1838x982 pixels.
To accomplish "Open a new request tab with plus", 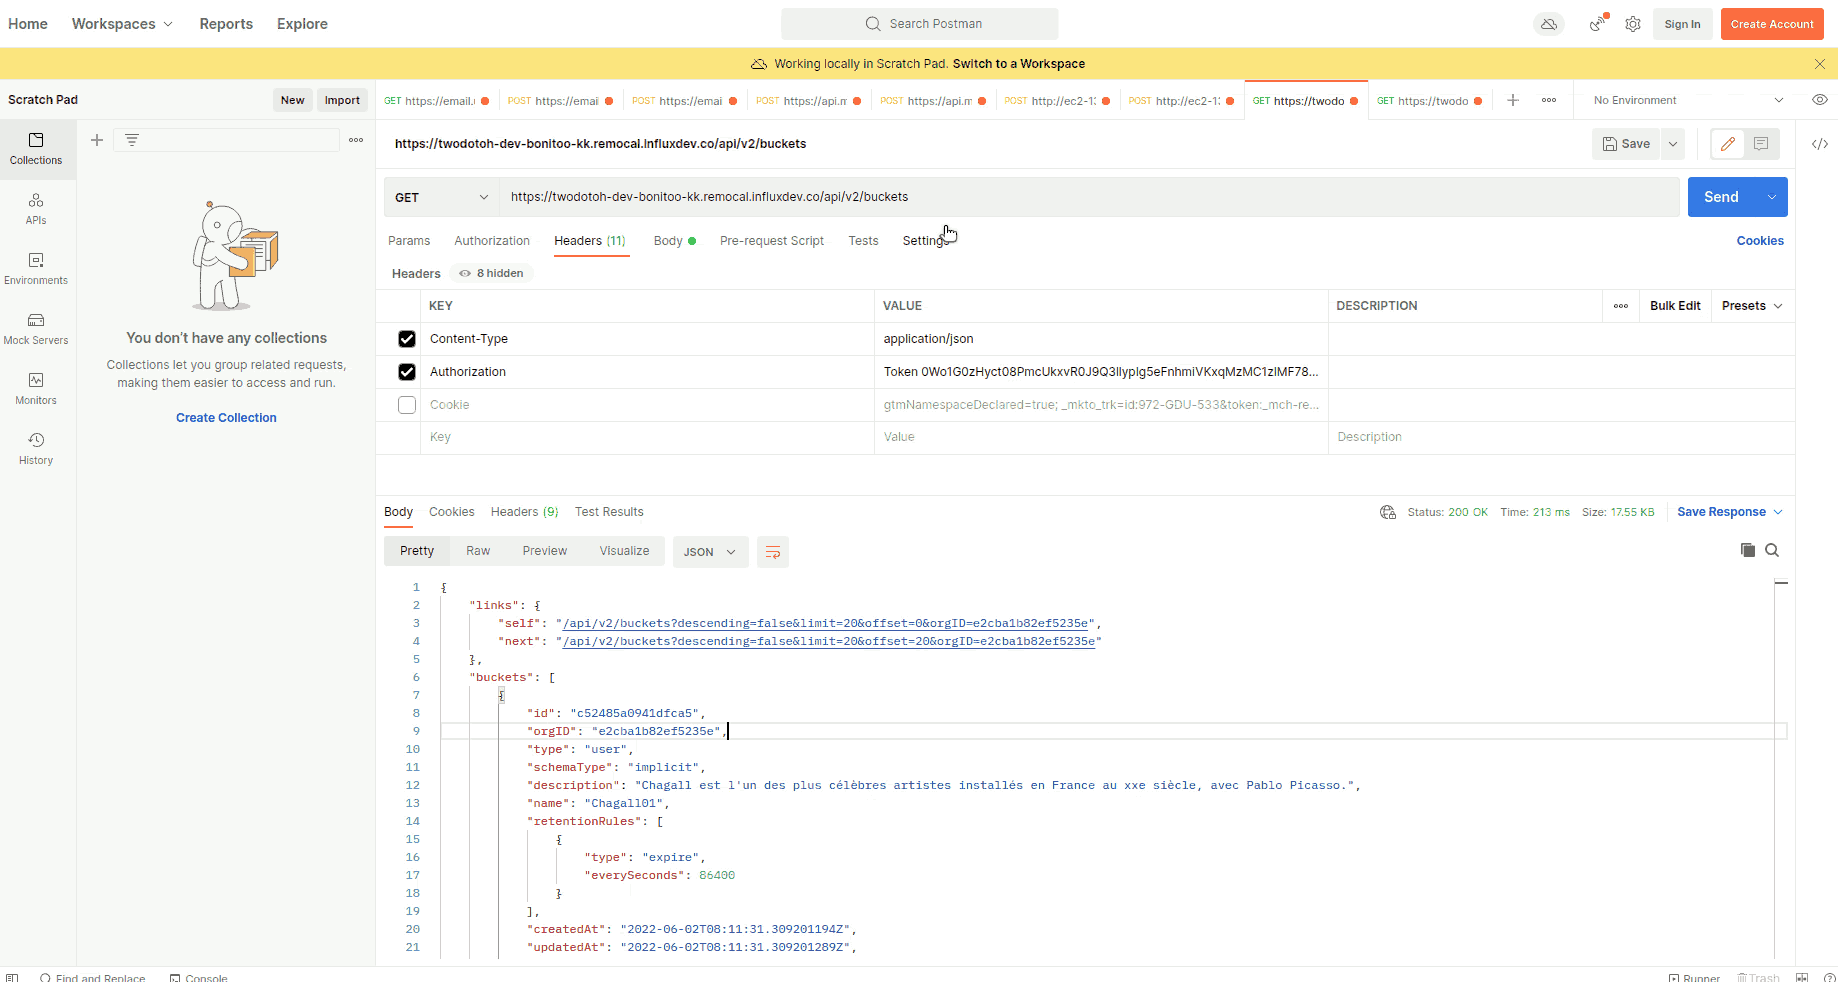I will [x=1513, y=100].
